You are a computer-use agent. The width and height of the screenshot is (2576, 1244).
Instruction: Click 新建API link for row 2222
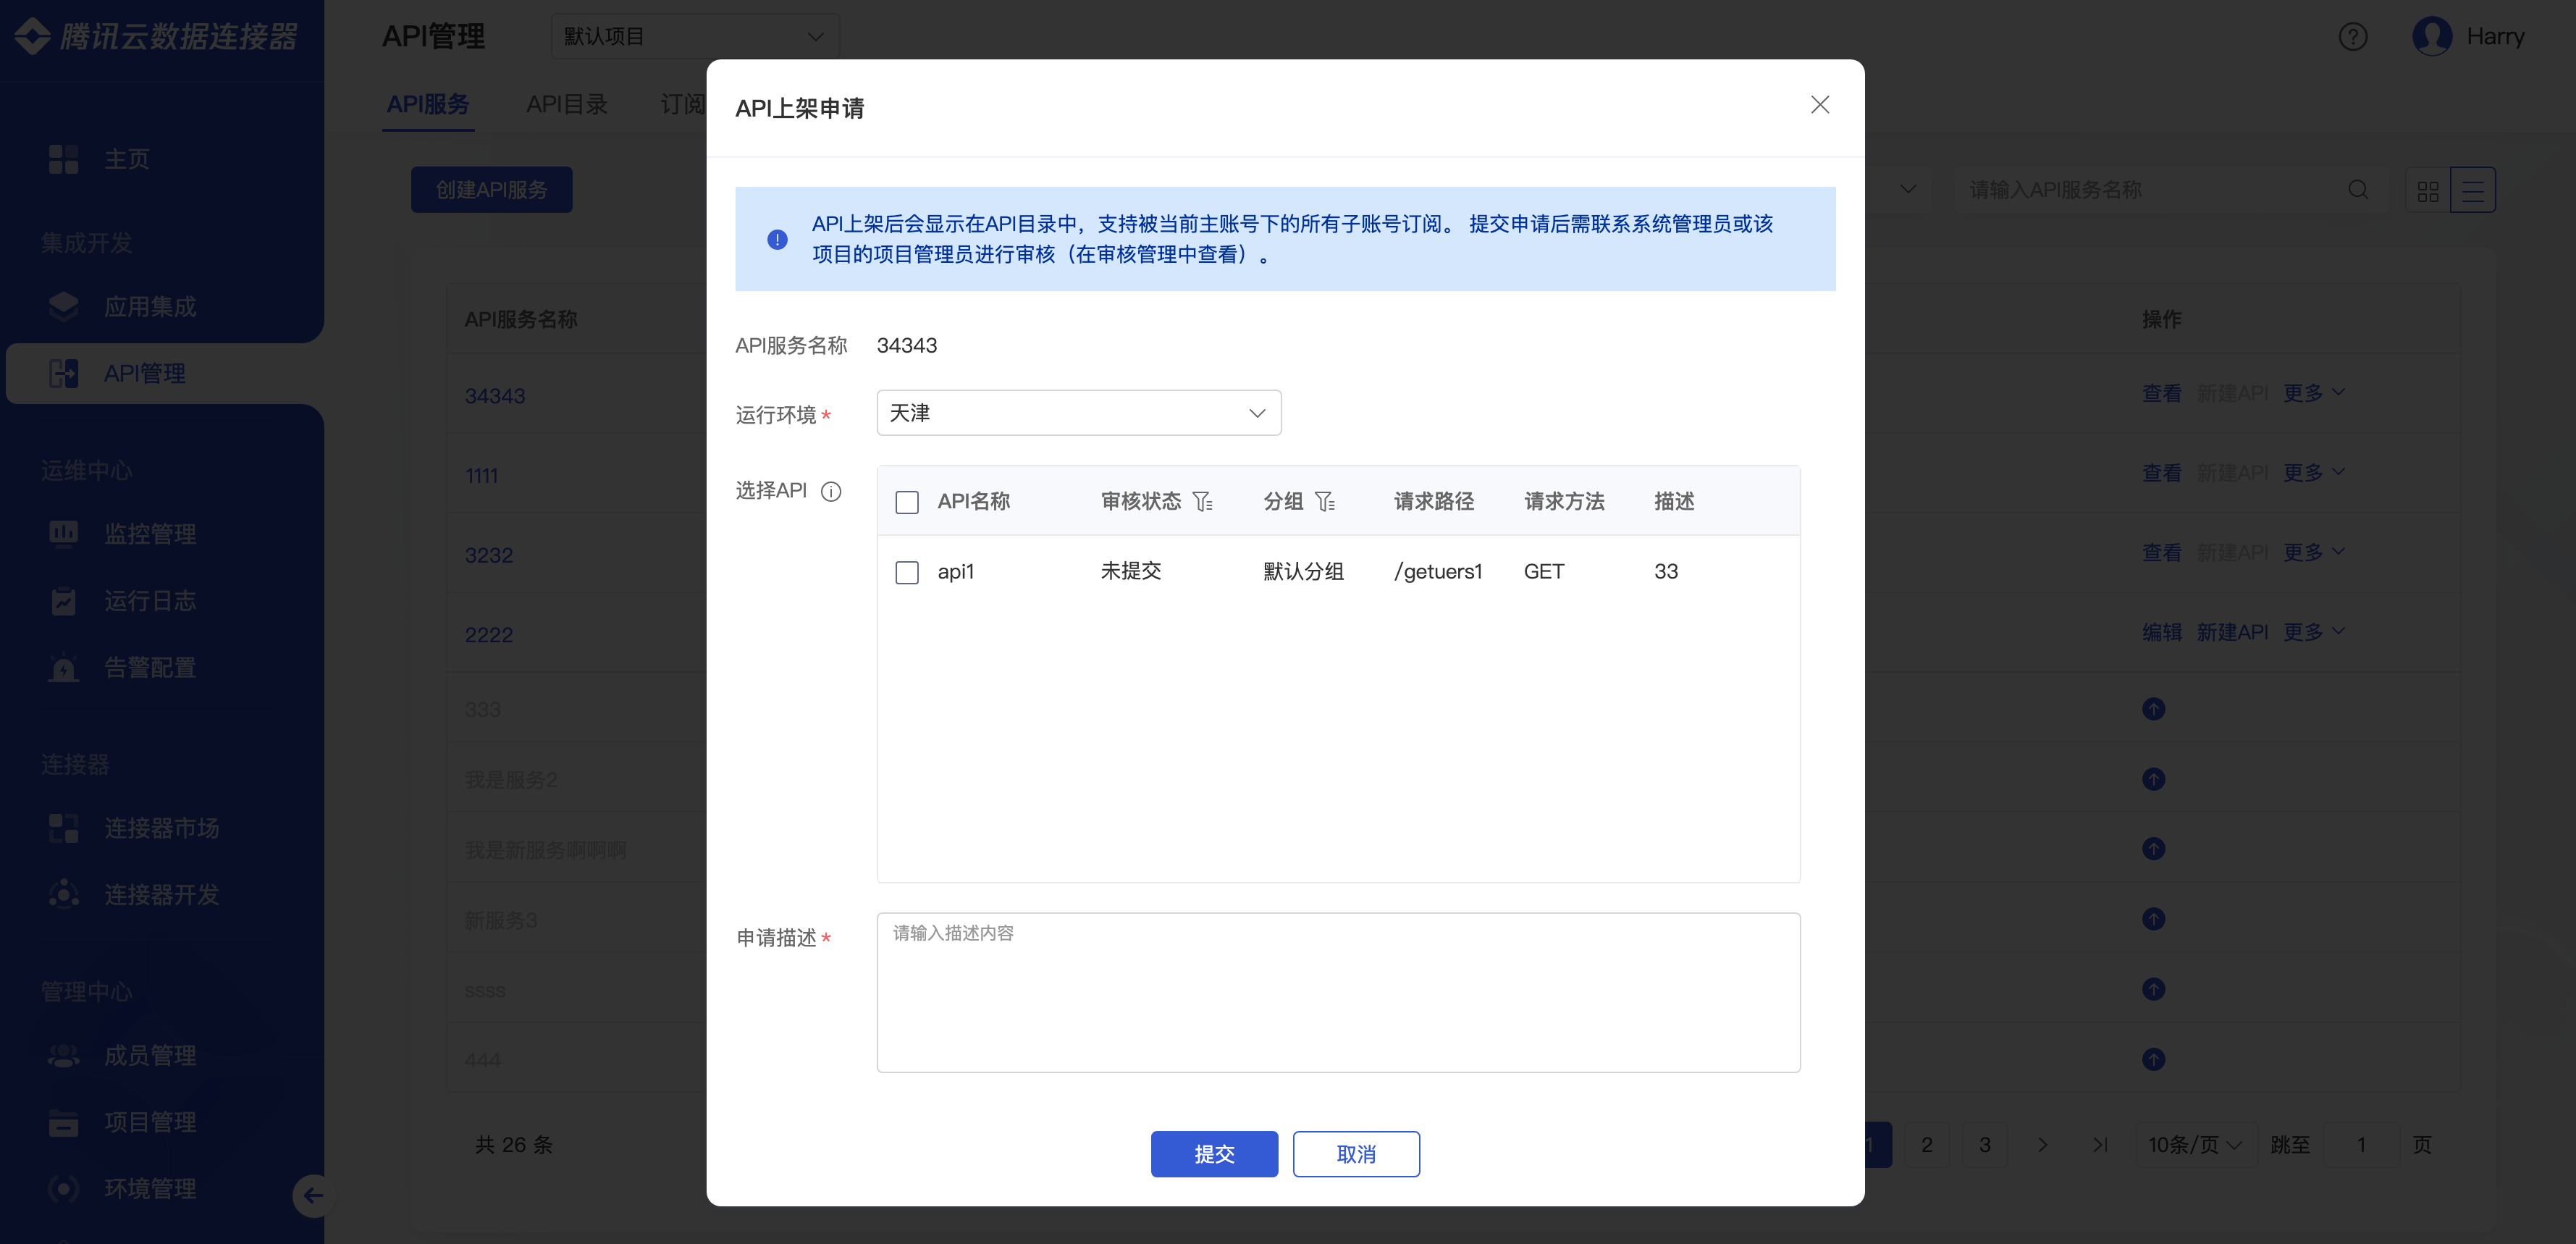click(2232, 633)
